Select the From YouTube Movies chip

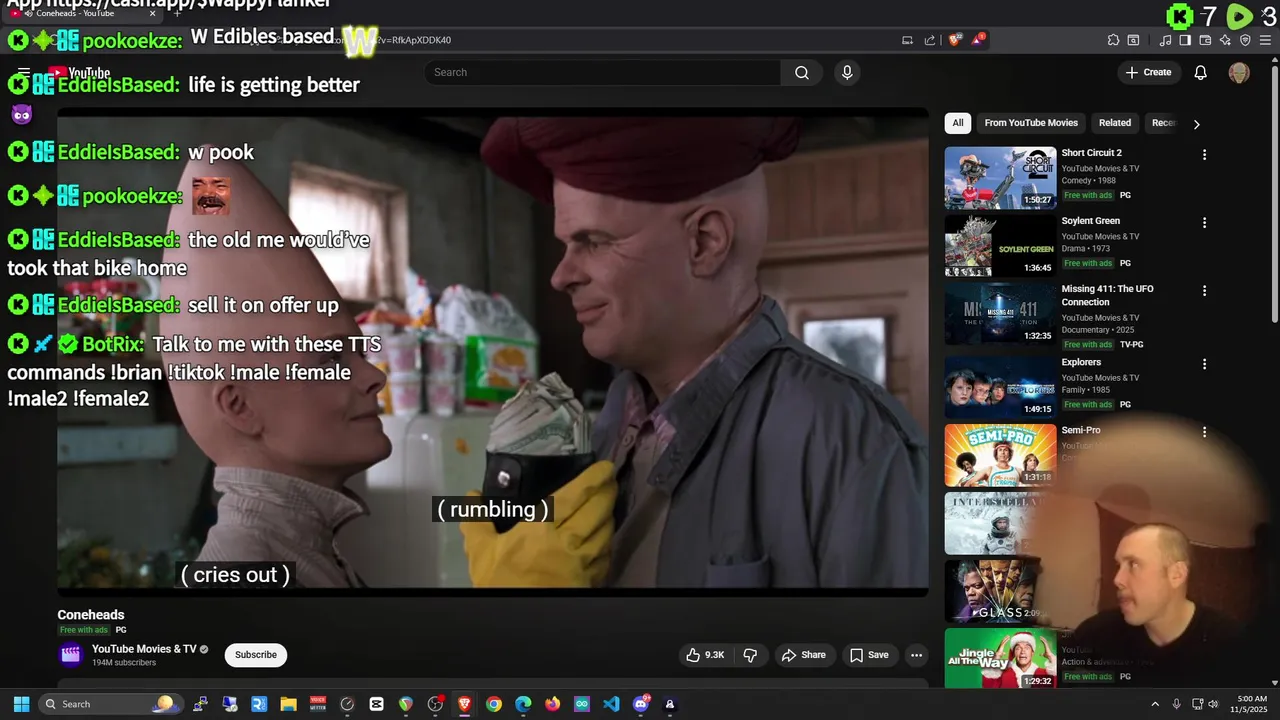pos(1031,123)
